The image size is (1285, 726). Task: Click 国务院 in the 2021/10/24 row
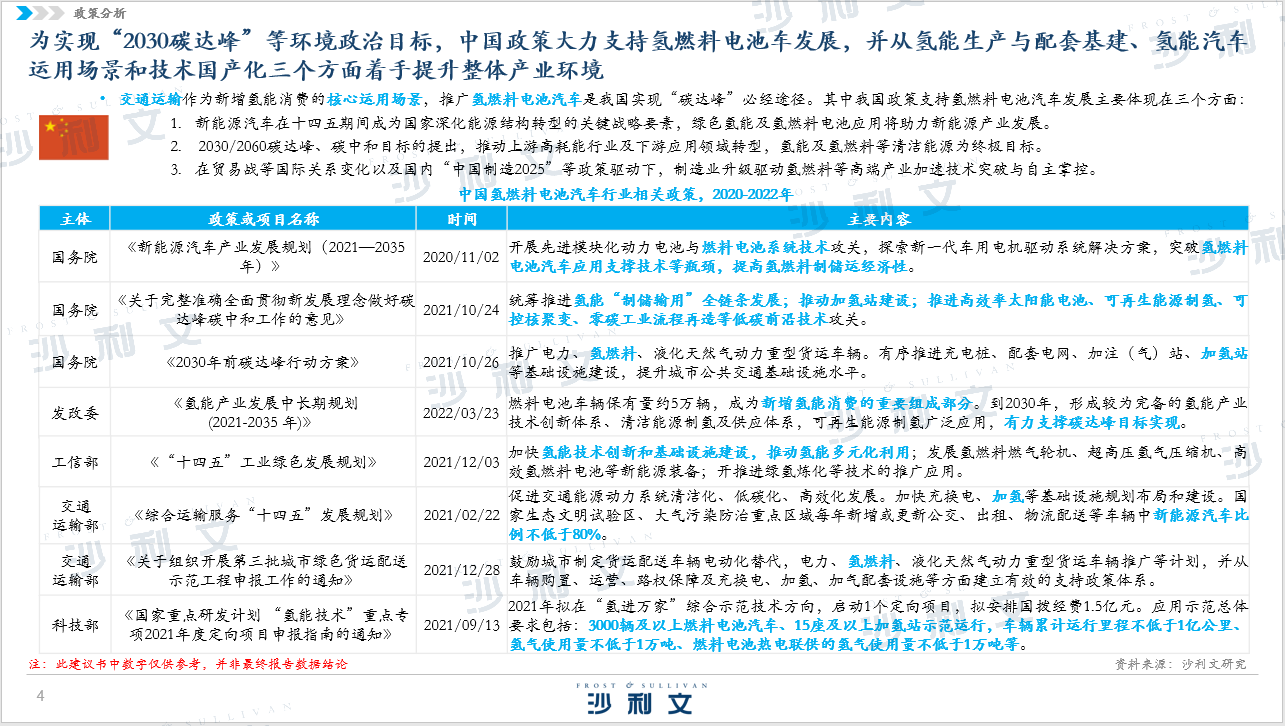77,309
